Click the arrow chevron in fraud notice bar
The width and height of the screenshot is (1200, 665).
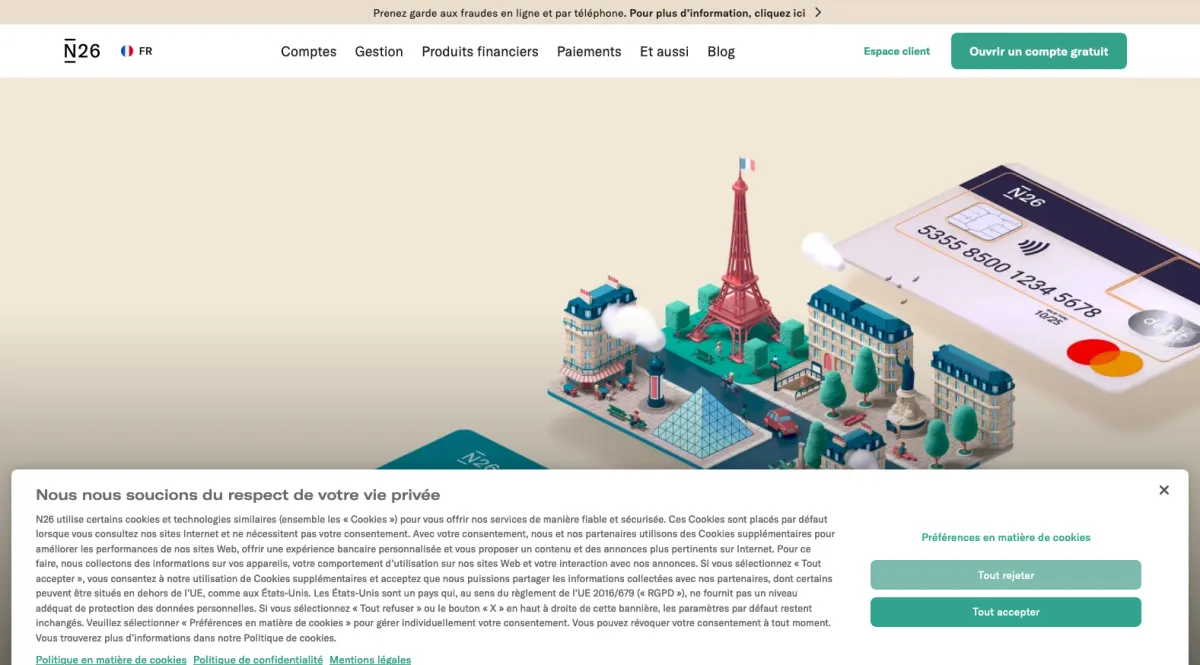pos(818,13)
